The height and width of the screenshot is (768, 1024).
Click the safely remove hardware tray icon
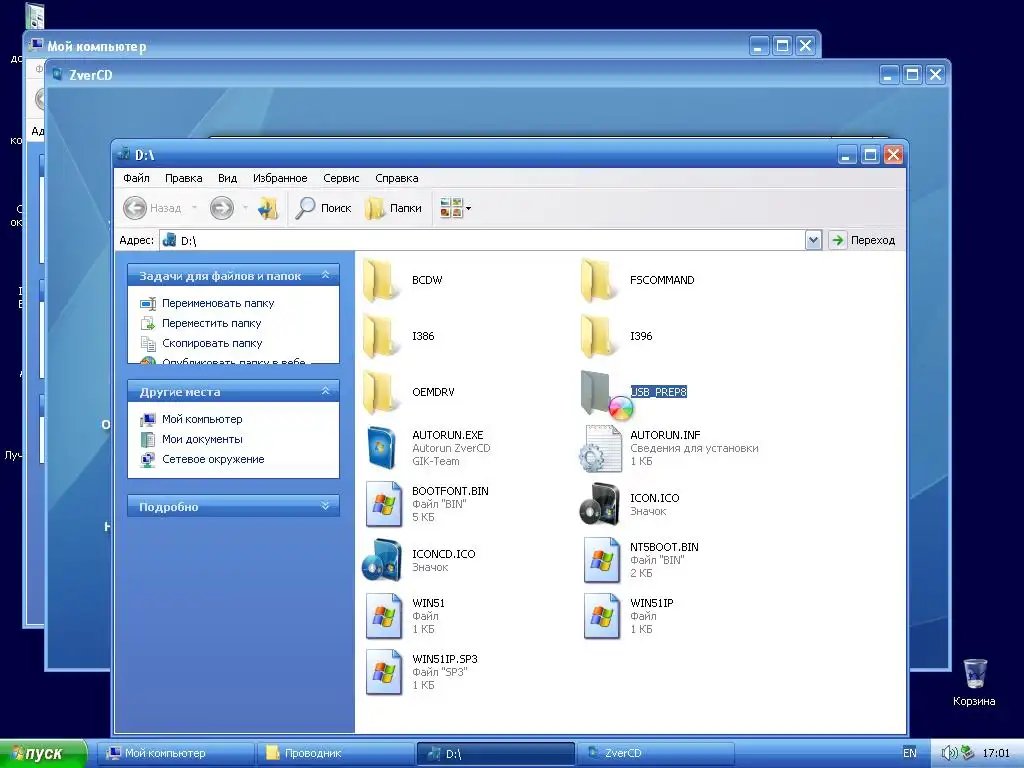(x=967, y=753)
